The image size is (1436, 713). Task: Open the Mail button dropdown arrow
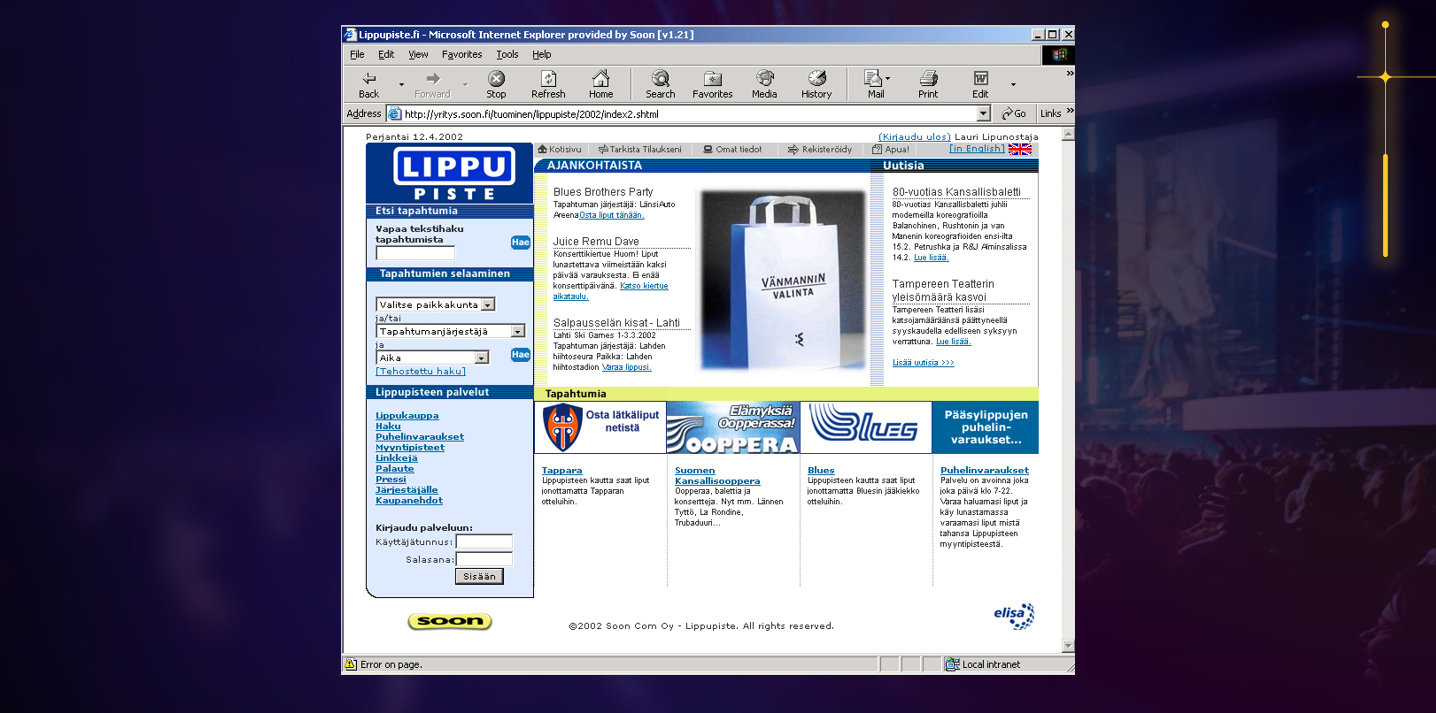pyautogui.click(x=888, y=79)
